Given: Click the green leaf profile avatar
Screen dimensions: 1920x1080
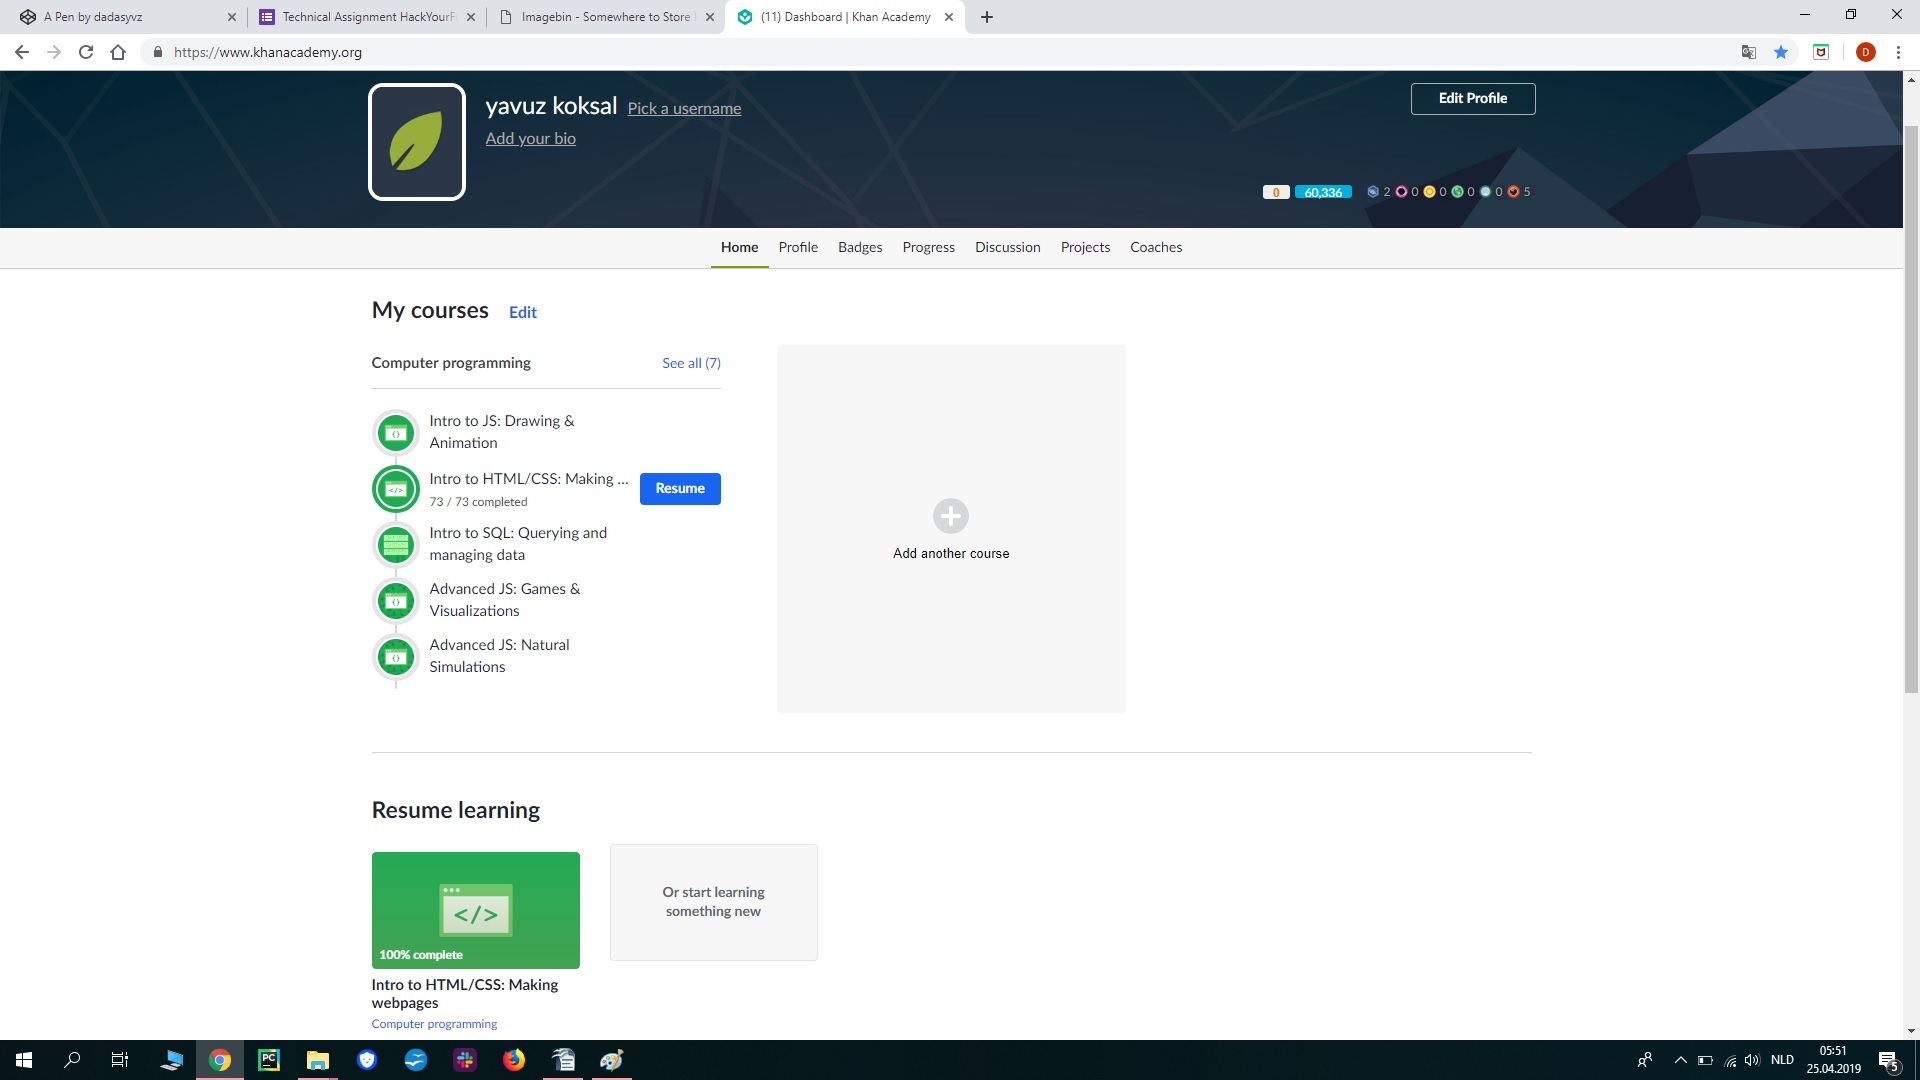Looking at the screenshot, I should [x=417, y=142].
